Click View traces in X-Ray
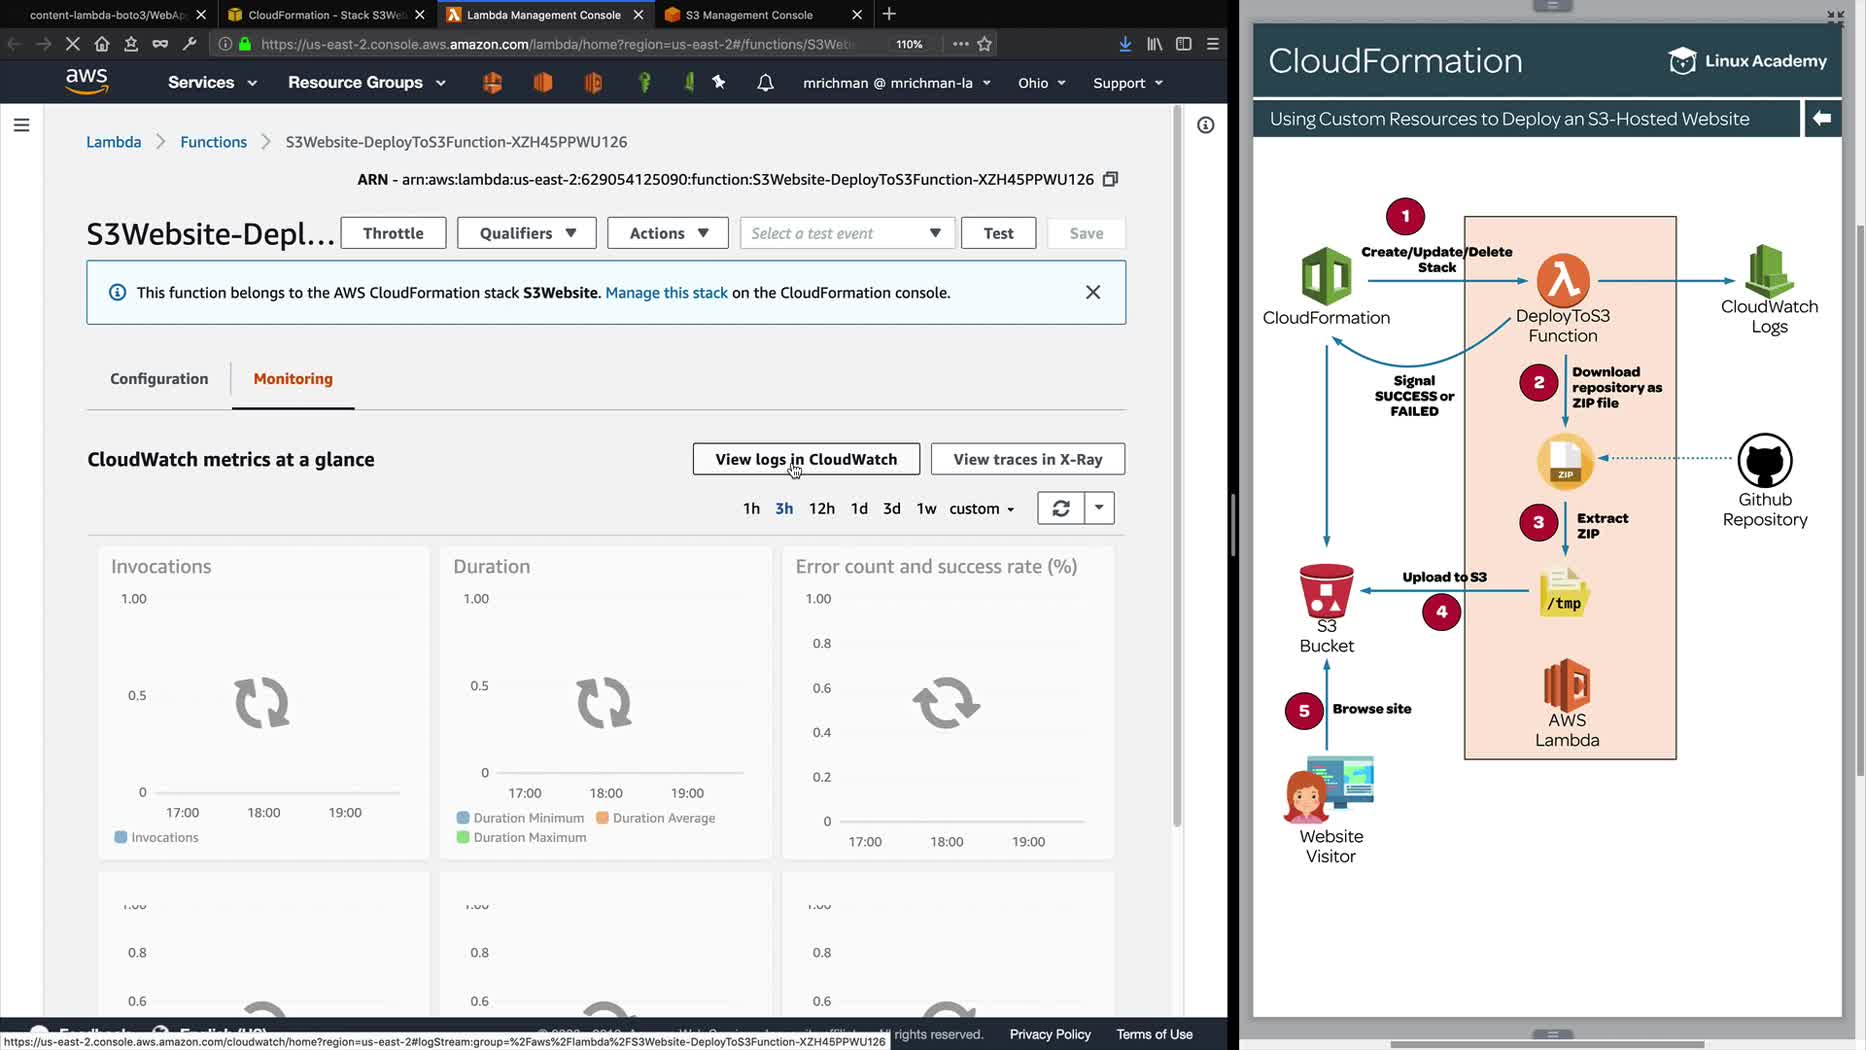Image resolution: width=1866 pixels, height=1050 pixels. click(1028, 459)
